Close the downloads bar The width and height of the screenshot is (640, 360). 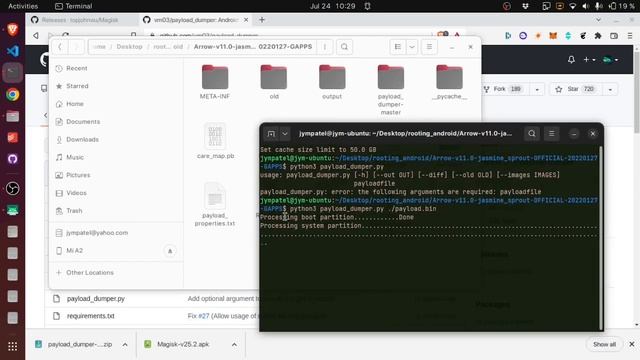click(632, 344)
